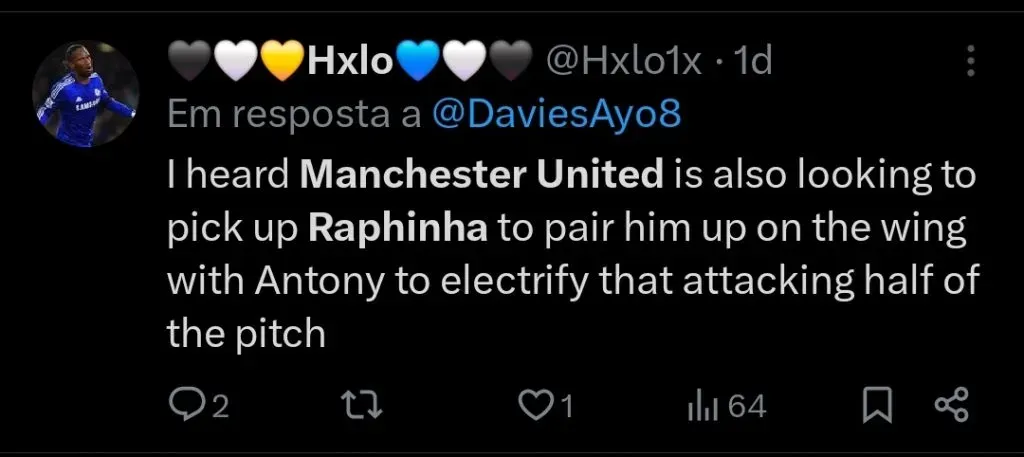This screenshot has height=457, width=1024.
Task: Open the @DaviesAyo8 mention link
Action: 556,114
